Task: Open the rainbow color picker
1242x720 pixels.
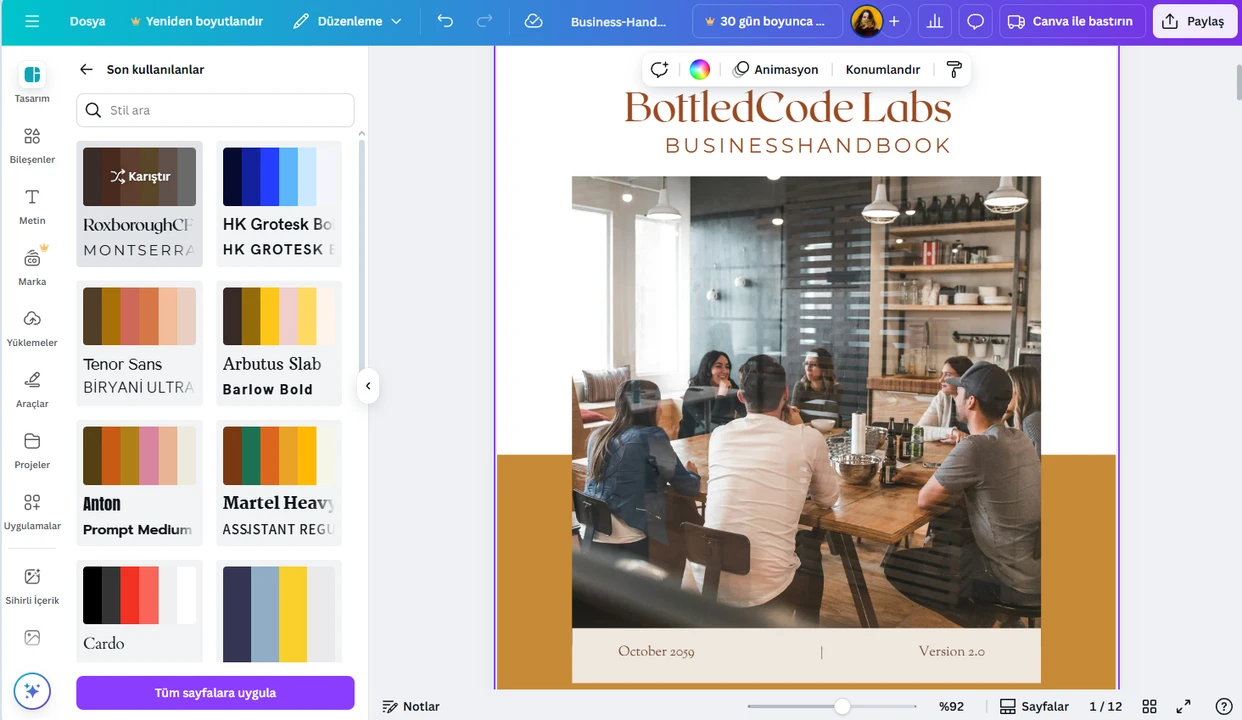Action: pos(700,70)
